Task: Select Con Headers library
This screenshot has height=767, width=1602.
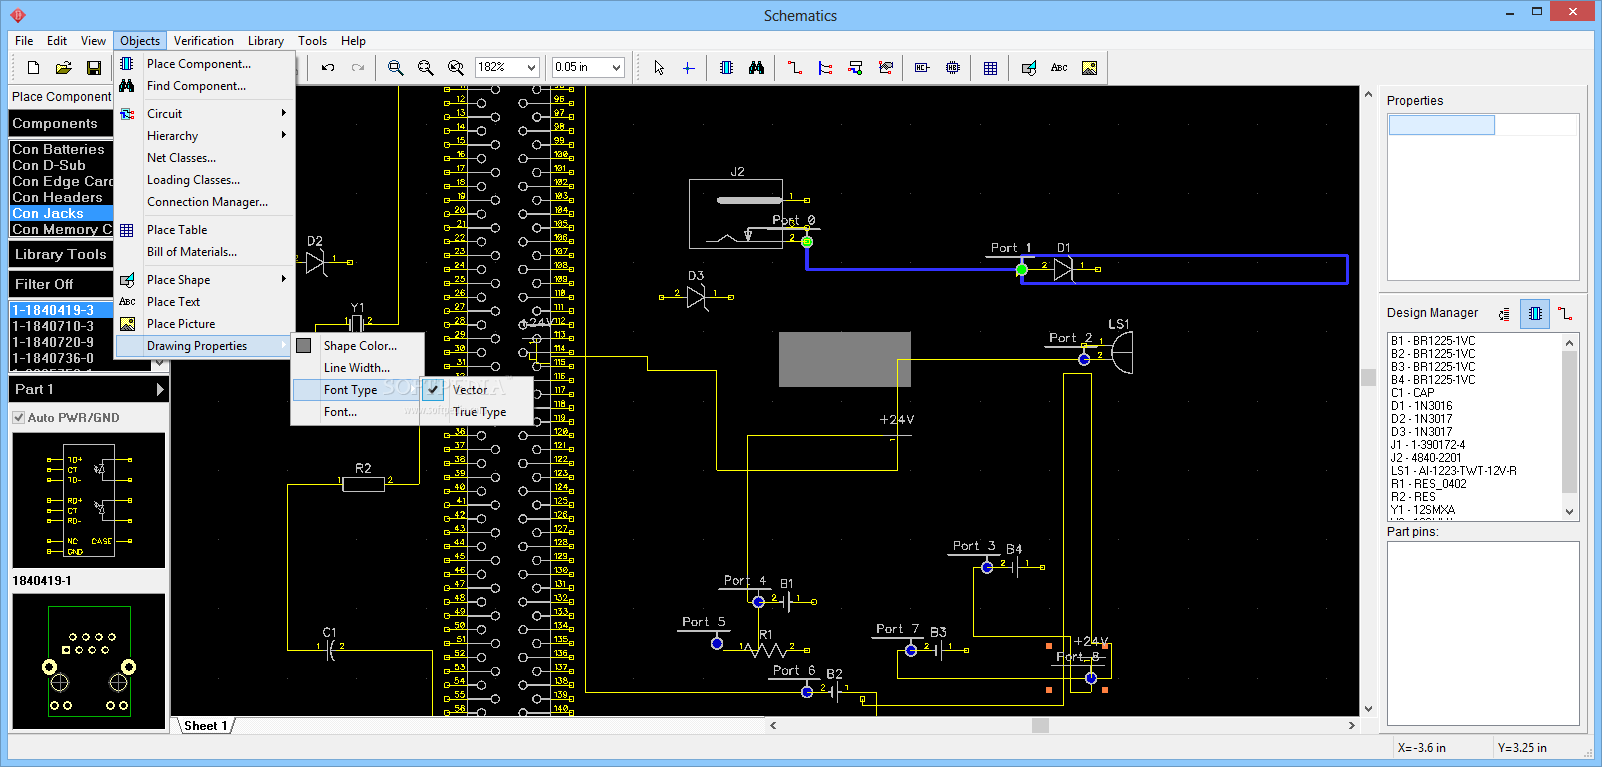Action: tap(61, 197)
